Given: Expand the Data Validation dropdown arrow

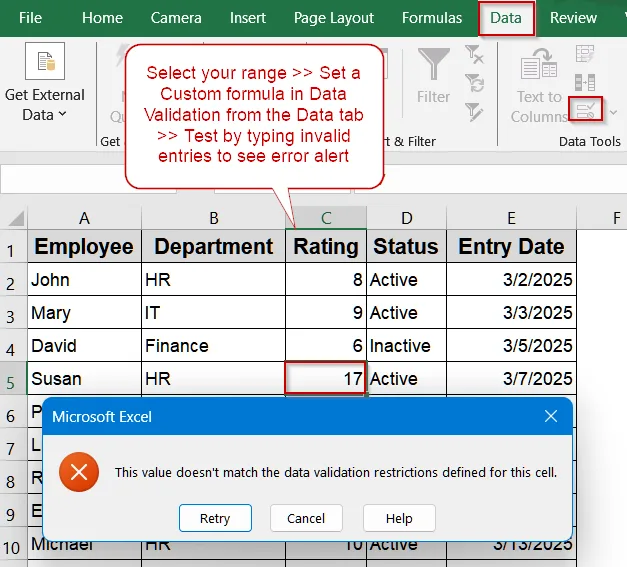Looking at the screenshot, I should (613, 112).
